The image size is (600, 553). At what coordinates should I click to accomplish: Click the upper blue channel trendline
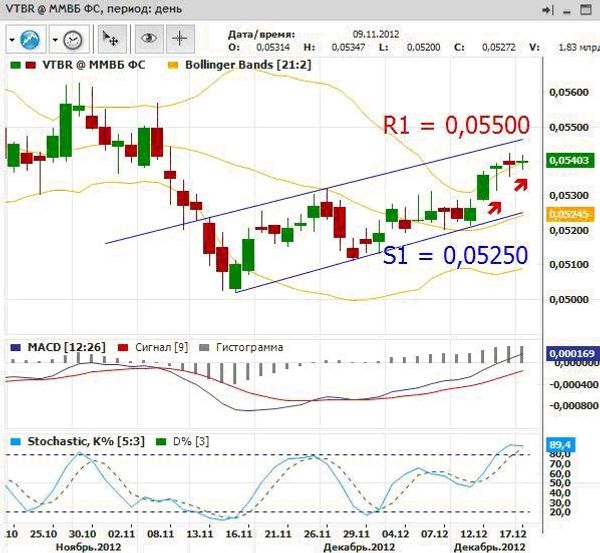[x=314, y=191]
